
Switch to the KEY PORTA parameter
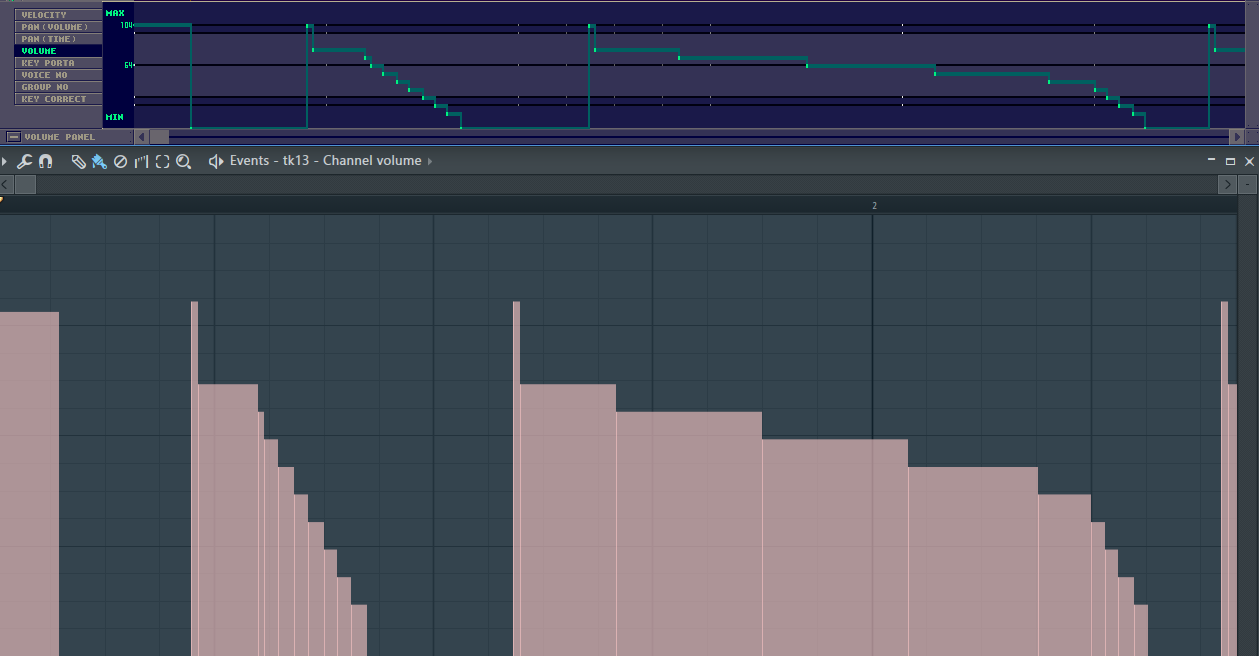[x=58, y=63]
